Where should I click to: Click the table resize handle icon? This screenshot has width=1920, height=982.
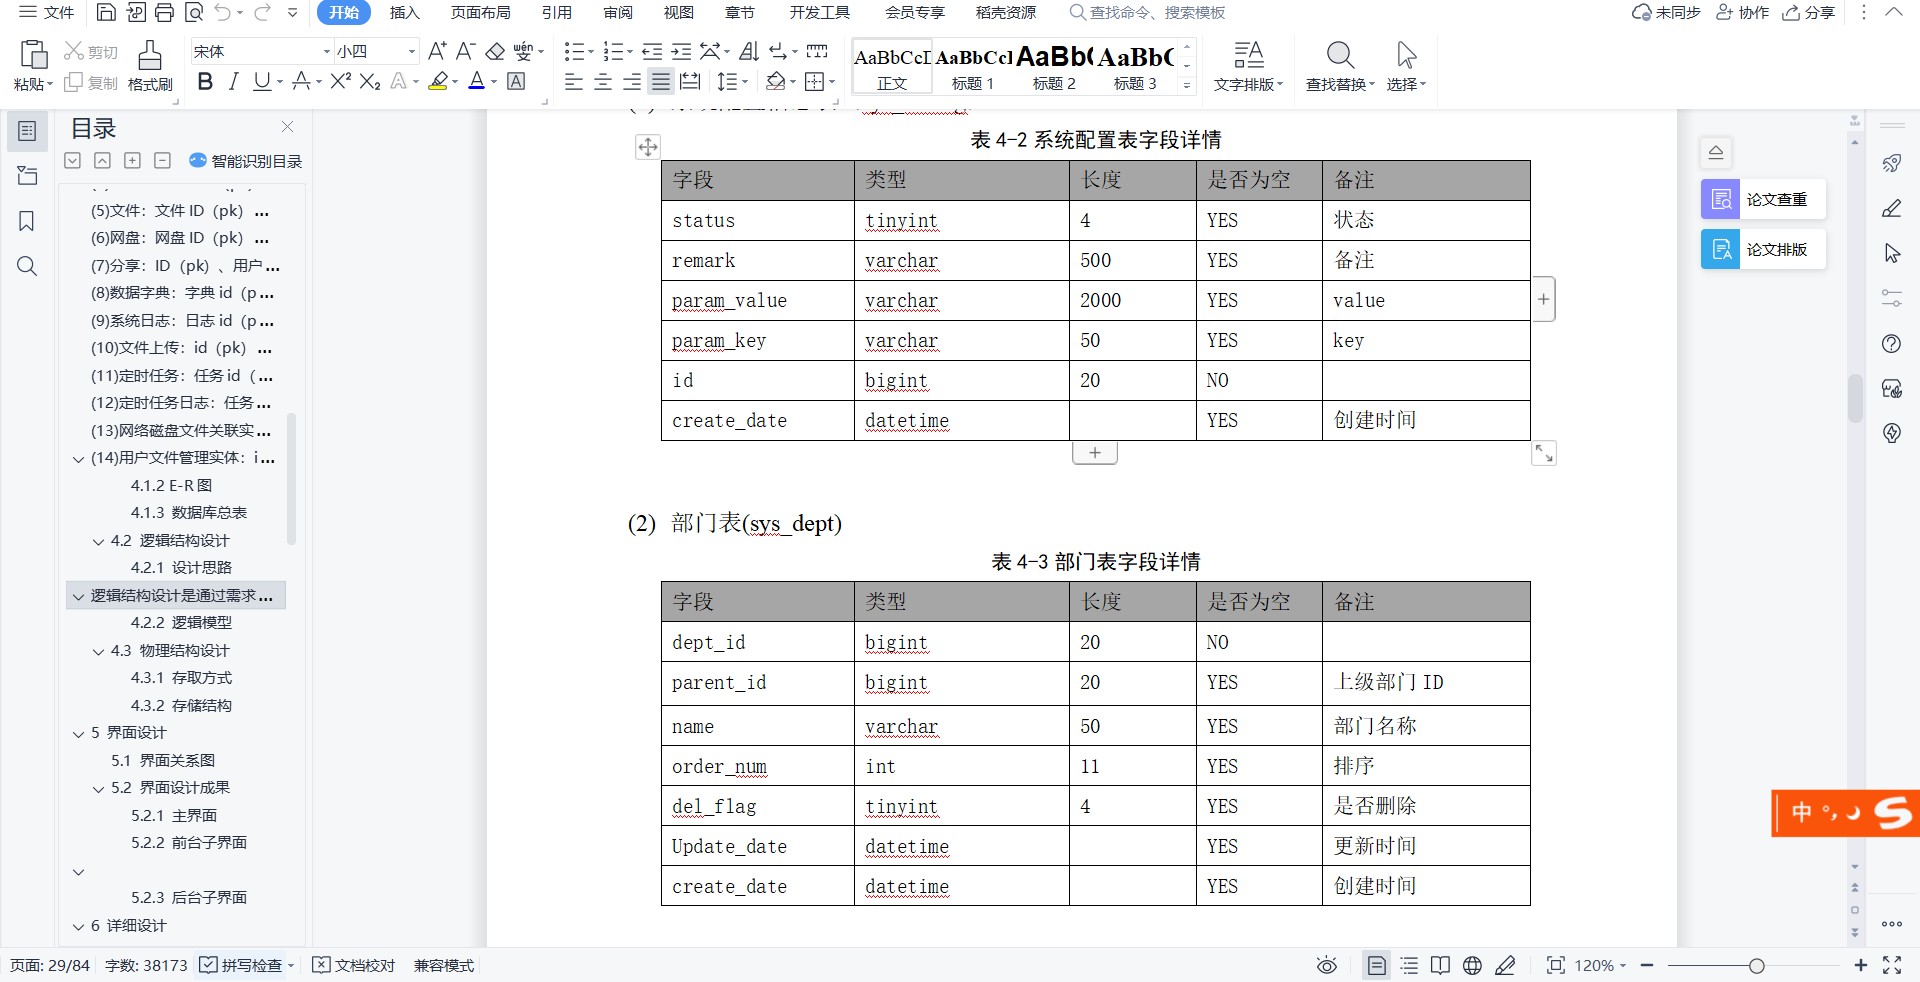tap(1544, 454)
